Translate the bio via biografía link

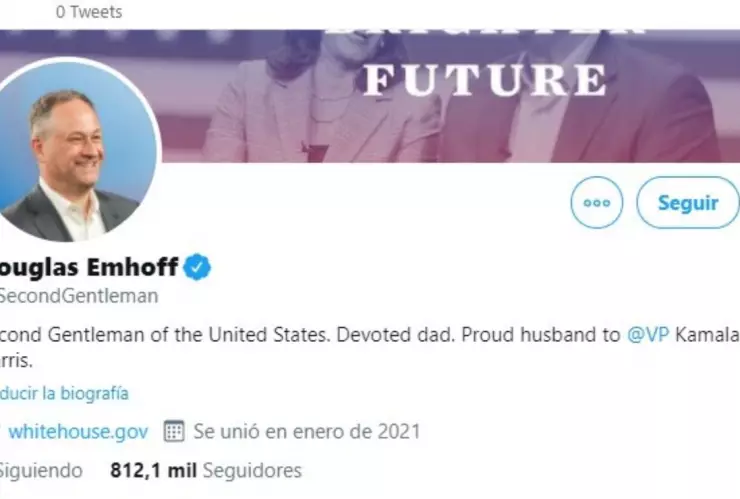(64, 394)
